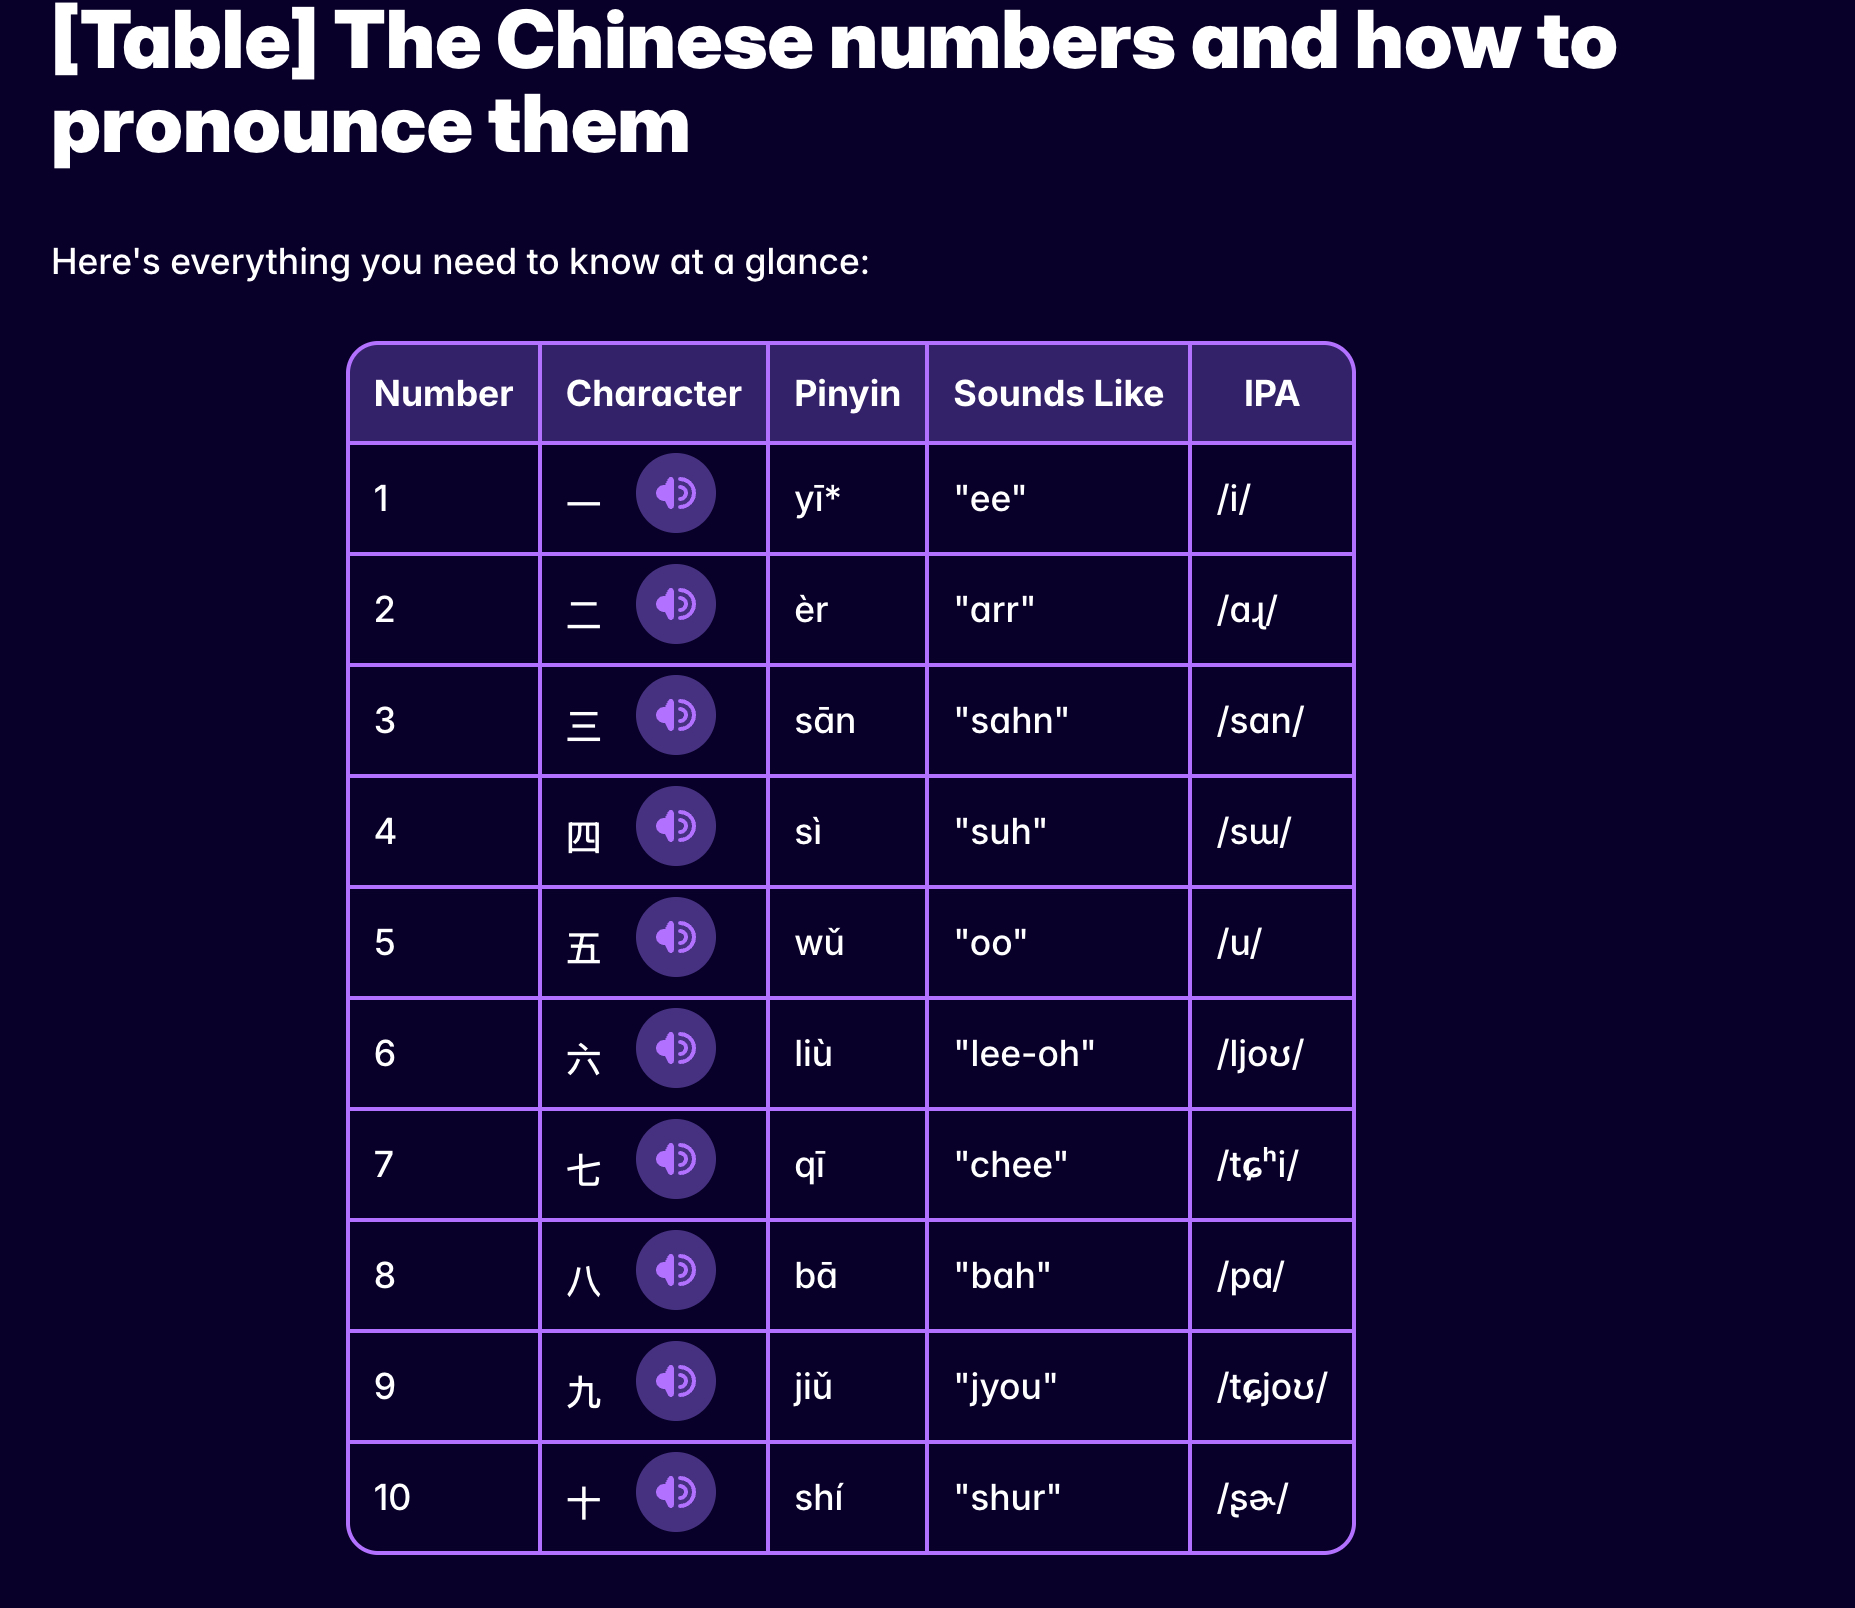Click the "lee-oh" sounds-like cell
The image size is (1855, 1608).
pos(1024,1054)
